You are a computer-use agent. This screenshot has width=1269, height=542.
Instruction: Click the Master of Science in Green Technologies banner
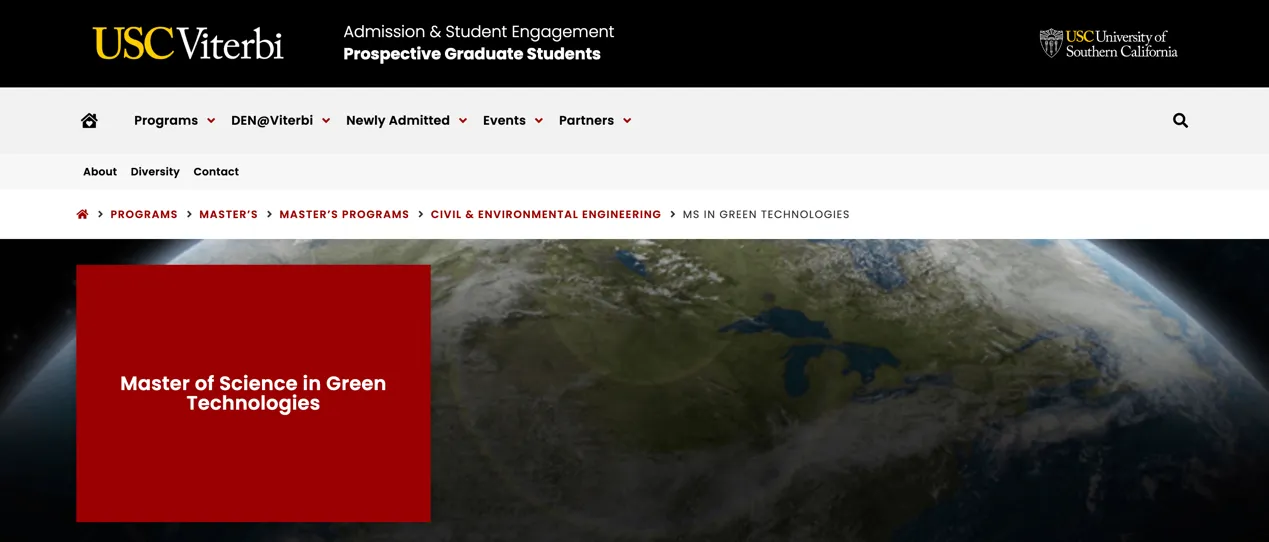(x=253, y=393)
